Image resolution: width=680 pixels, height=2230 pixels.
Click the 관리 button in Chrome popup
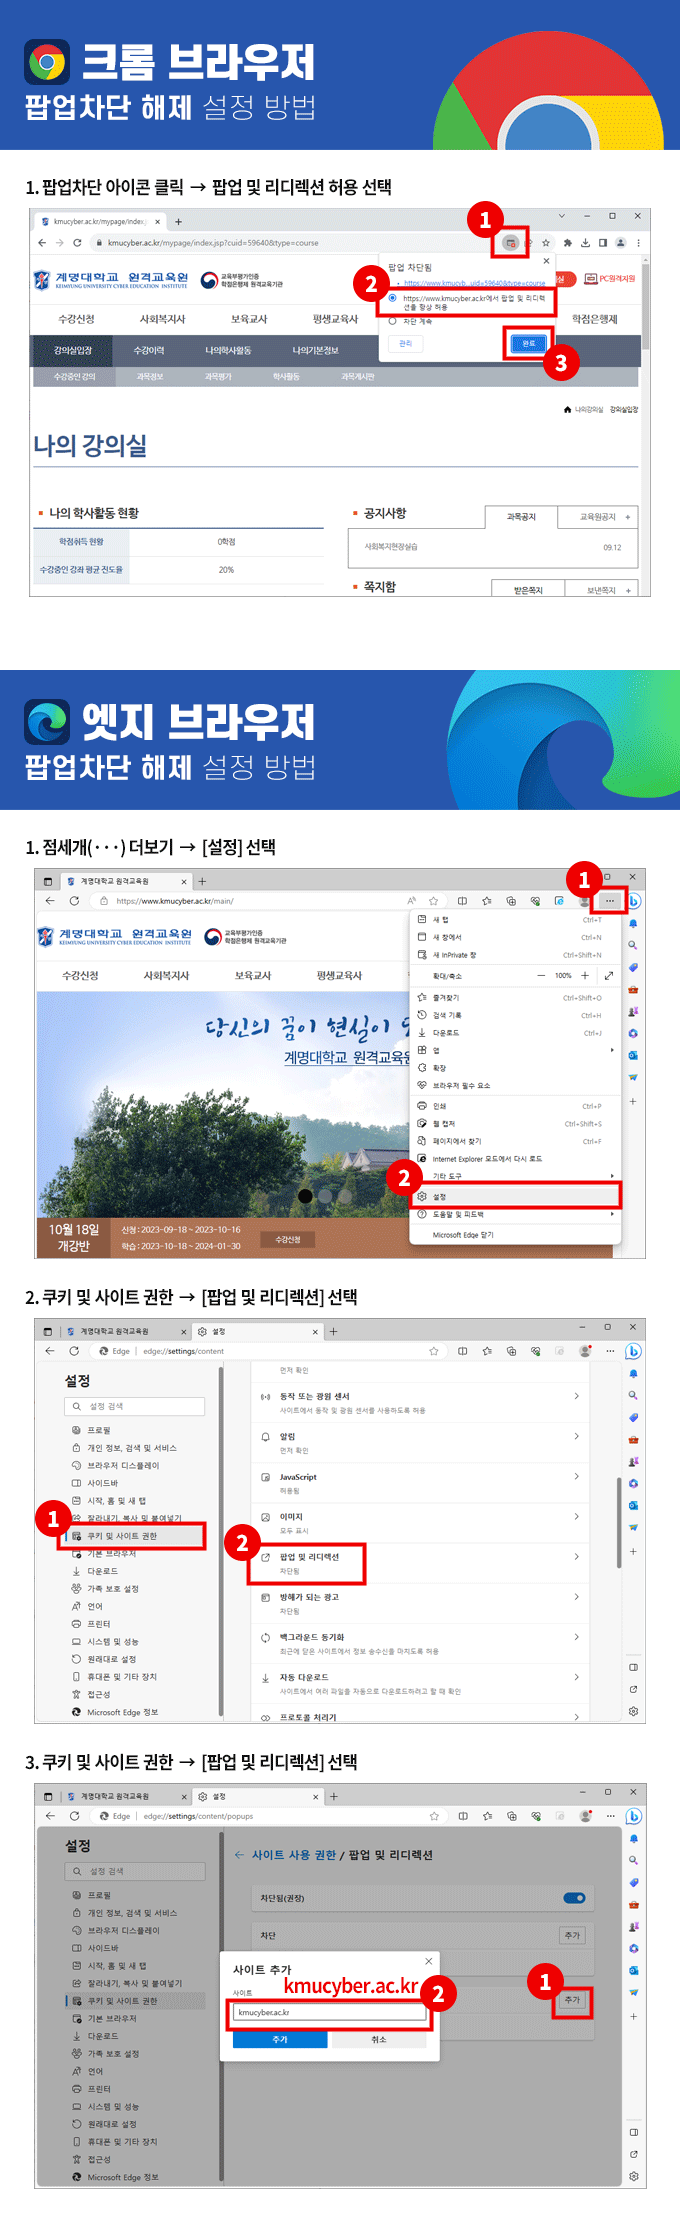[405, 343]
